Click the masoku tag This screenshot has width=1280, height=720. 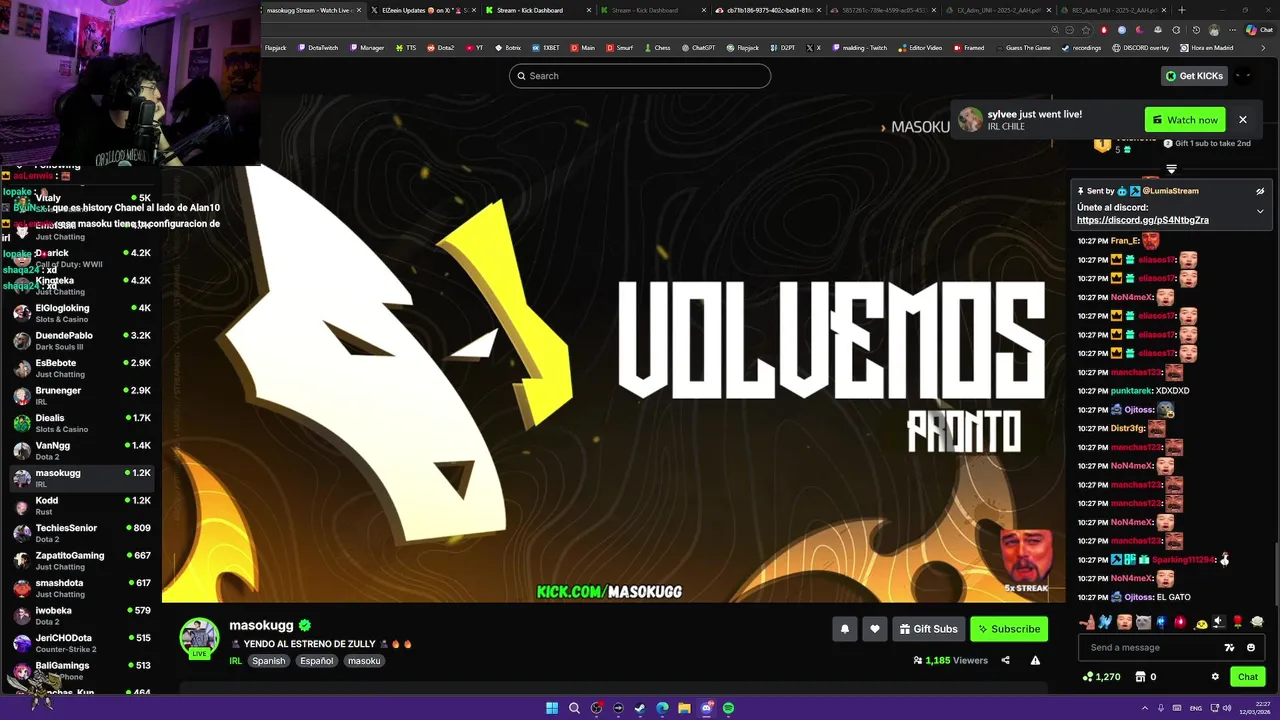coord(364,661)
